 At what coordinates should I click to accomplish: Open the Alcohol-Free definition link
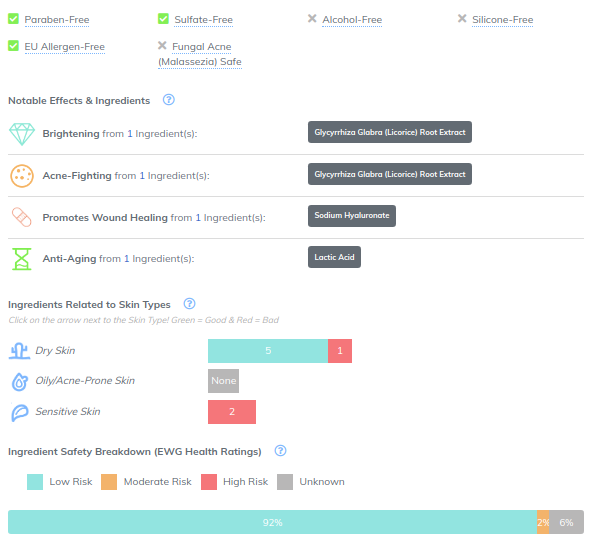(x=352, y=20)
